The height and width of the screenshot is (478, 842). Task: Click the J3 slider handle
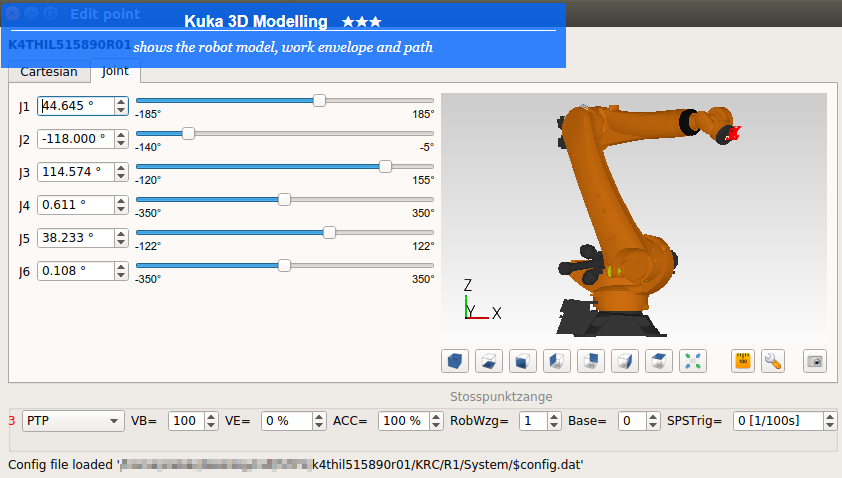tap(385, 166)
